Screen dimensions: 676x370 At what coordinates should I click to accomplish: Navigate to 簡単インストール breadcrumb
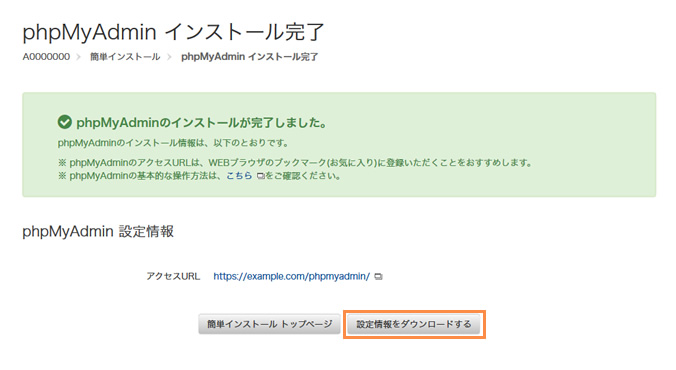pyautogui.click(x=125, y=57)
